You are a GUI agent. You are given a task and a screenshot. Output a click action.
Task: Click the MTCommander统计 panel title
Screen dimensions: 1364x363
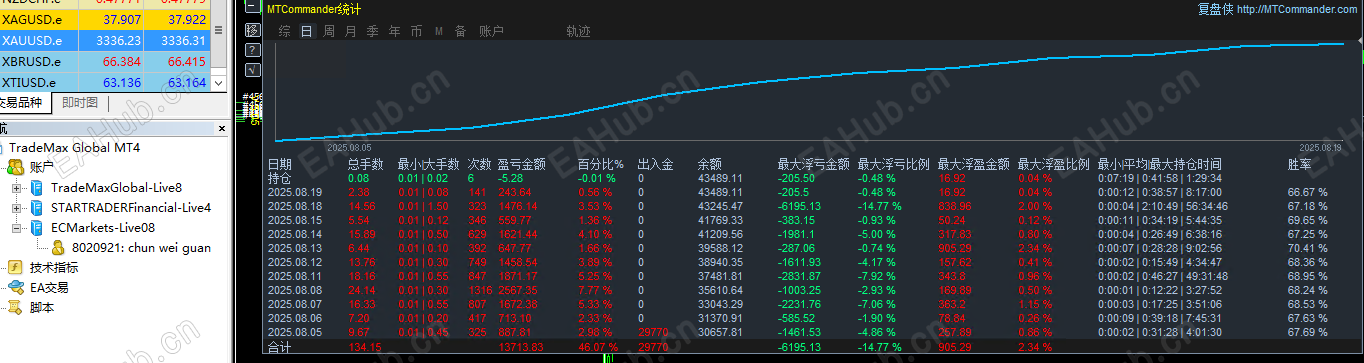pos(315,9)
